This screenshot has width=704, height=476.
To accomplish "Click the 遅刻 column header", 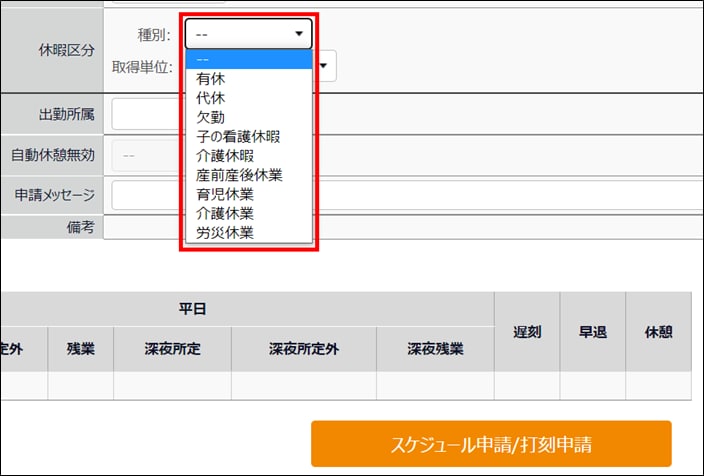I will (x=527, y=332).
